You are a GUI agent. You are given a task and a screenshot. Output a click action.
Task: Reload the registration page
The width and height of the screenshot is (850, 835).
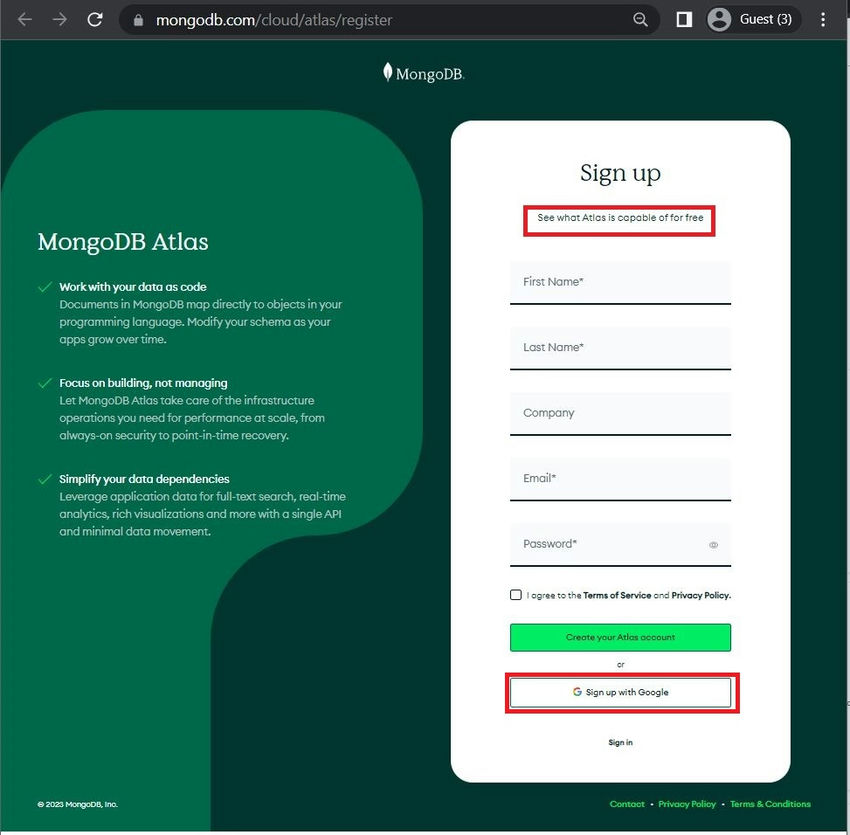(x=95, y=19)
